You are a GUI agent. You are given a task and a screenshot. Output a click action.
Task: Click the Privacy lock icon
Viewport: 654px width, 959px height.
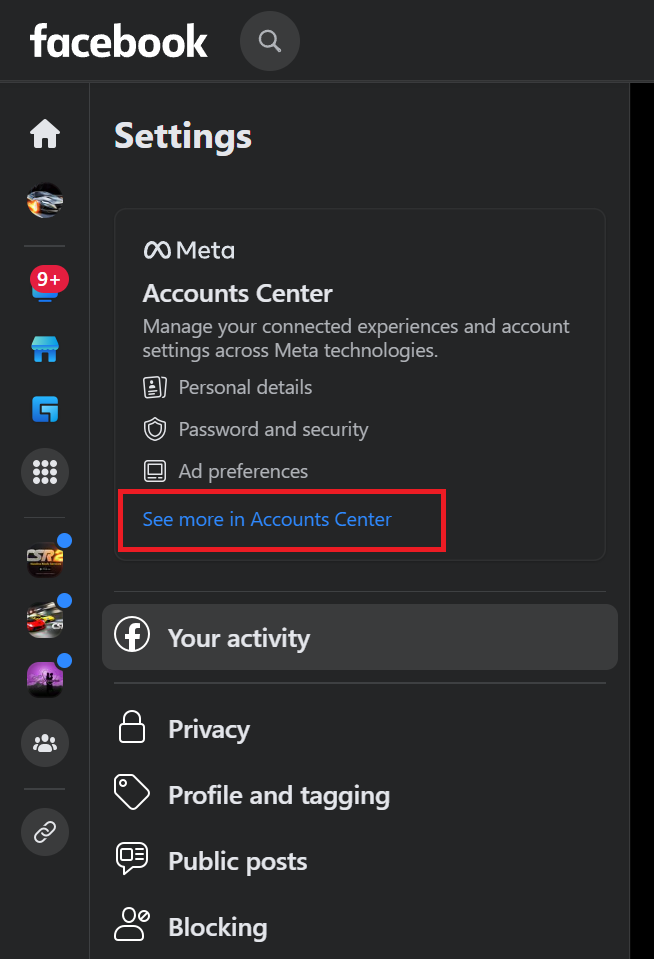pos(132,727)
